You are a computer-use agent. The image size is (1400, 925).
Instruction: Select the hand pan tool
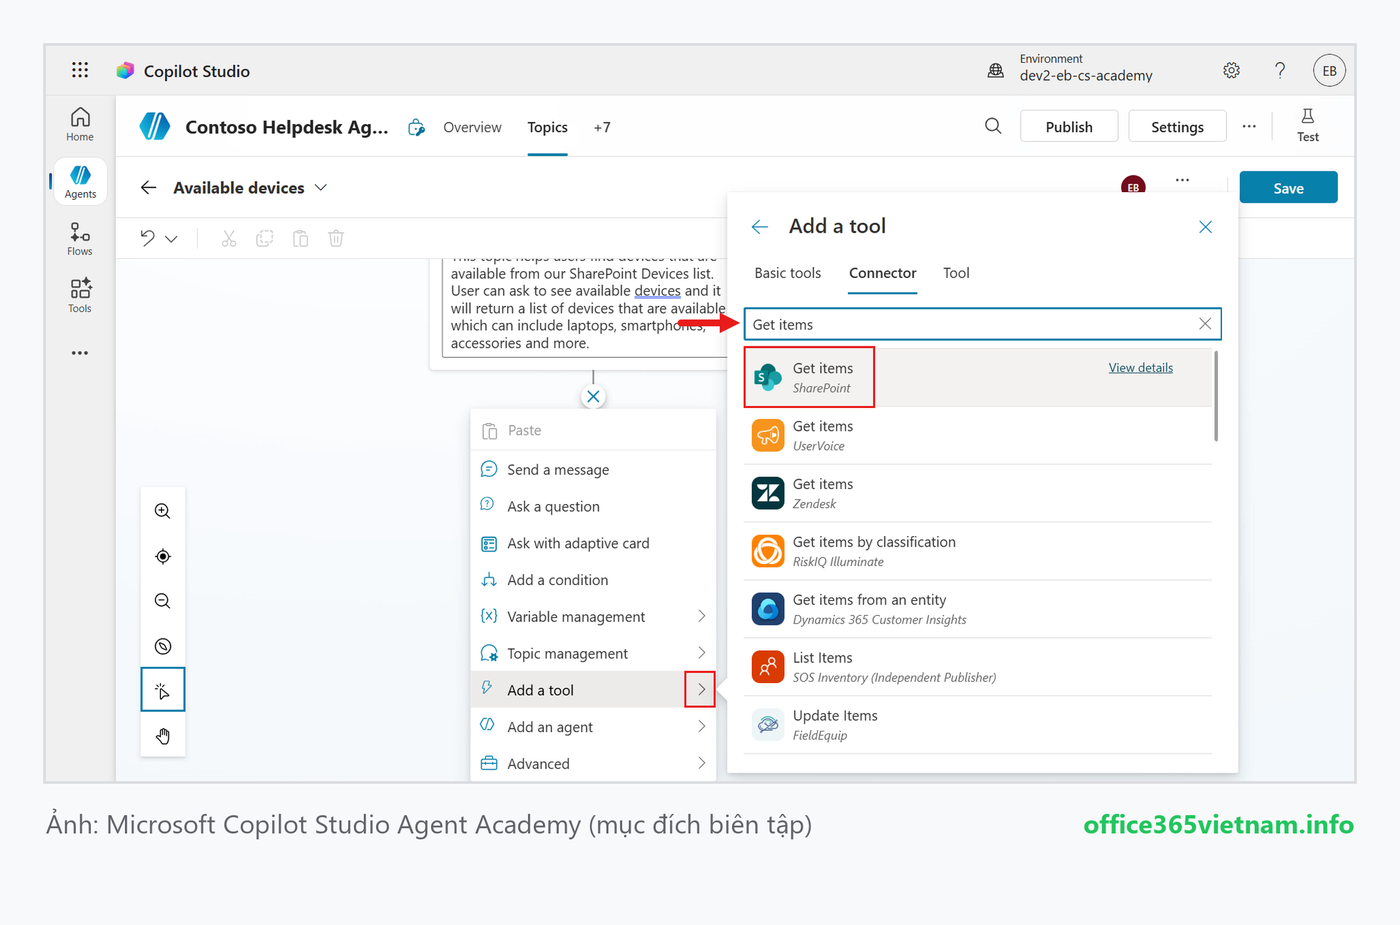coord(163,736)
